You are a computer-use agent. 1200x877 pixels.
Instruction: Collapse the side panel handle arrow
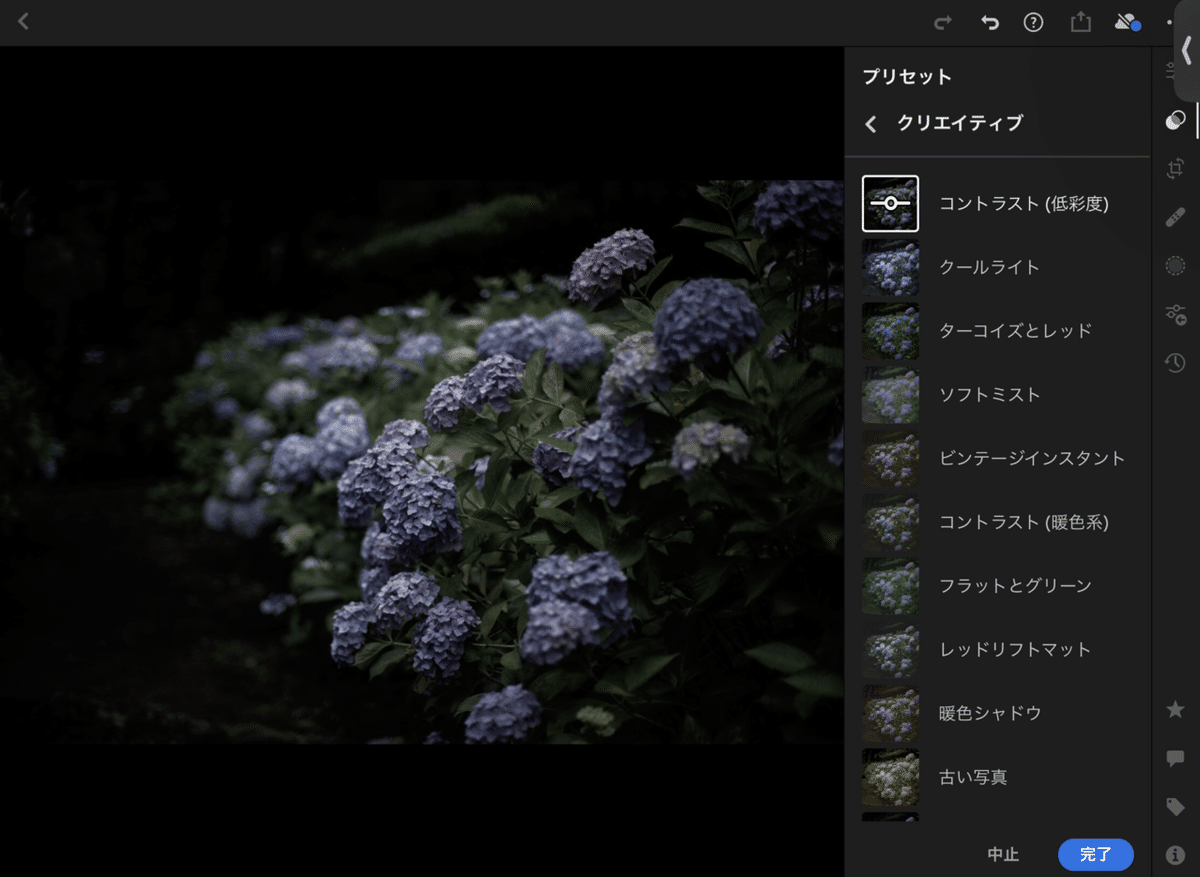tap(1187, 50)
